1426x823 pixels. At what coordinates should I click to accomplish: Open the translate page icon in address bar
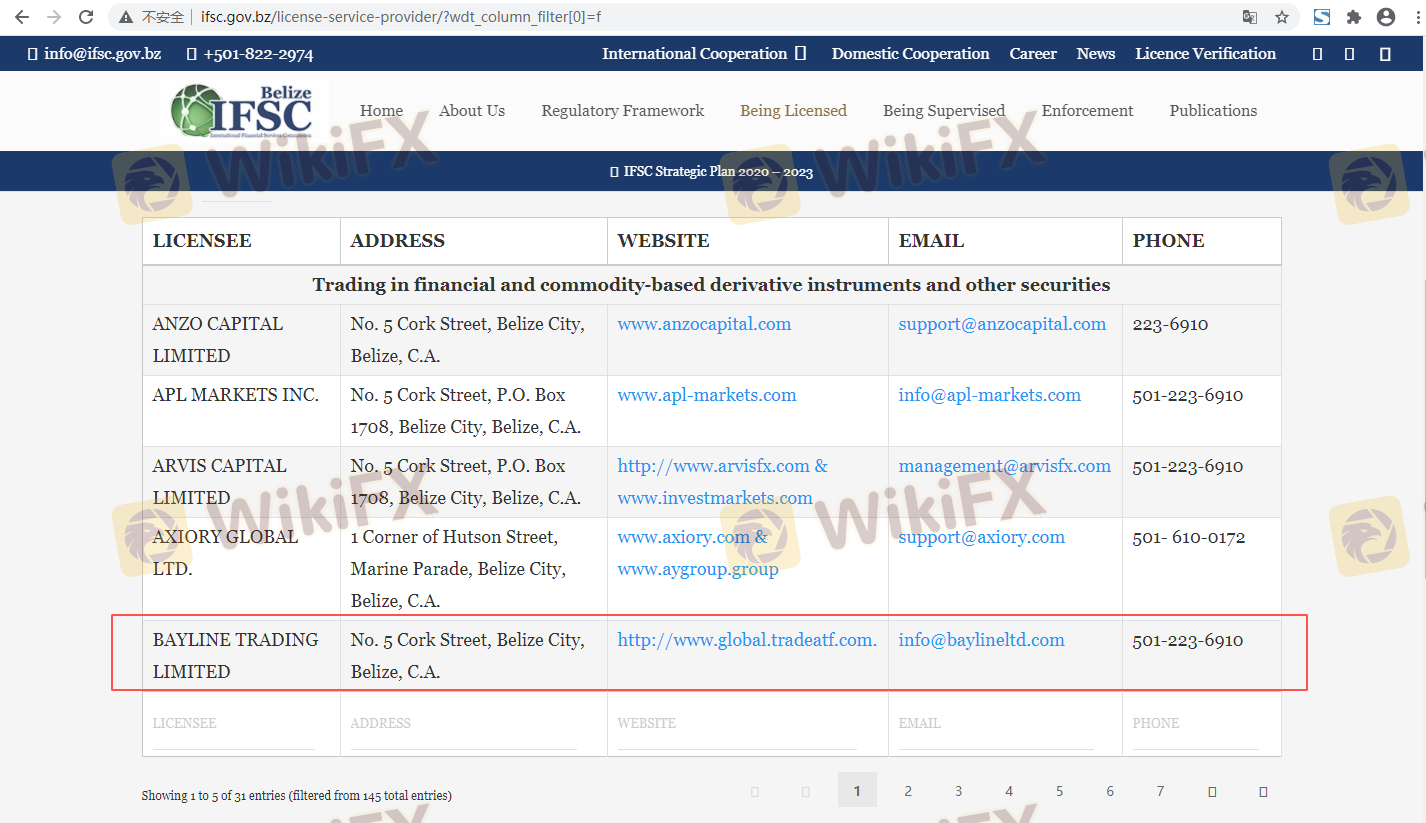[1250, 17]
